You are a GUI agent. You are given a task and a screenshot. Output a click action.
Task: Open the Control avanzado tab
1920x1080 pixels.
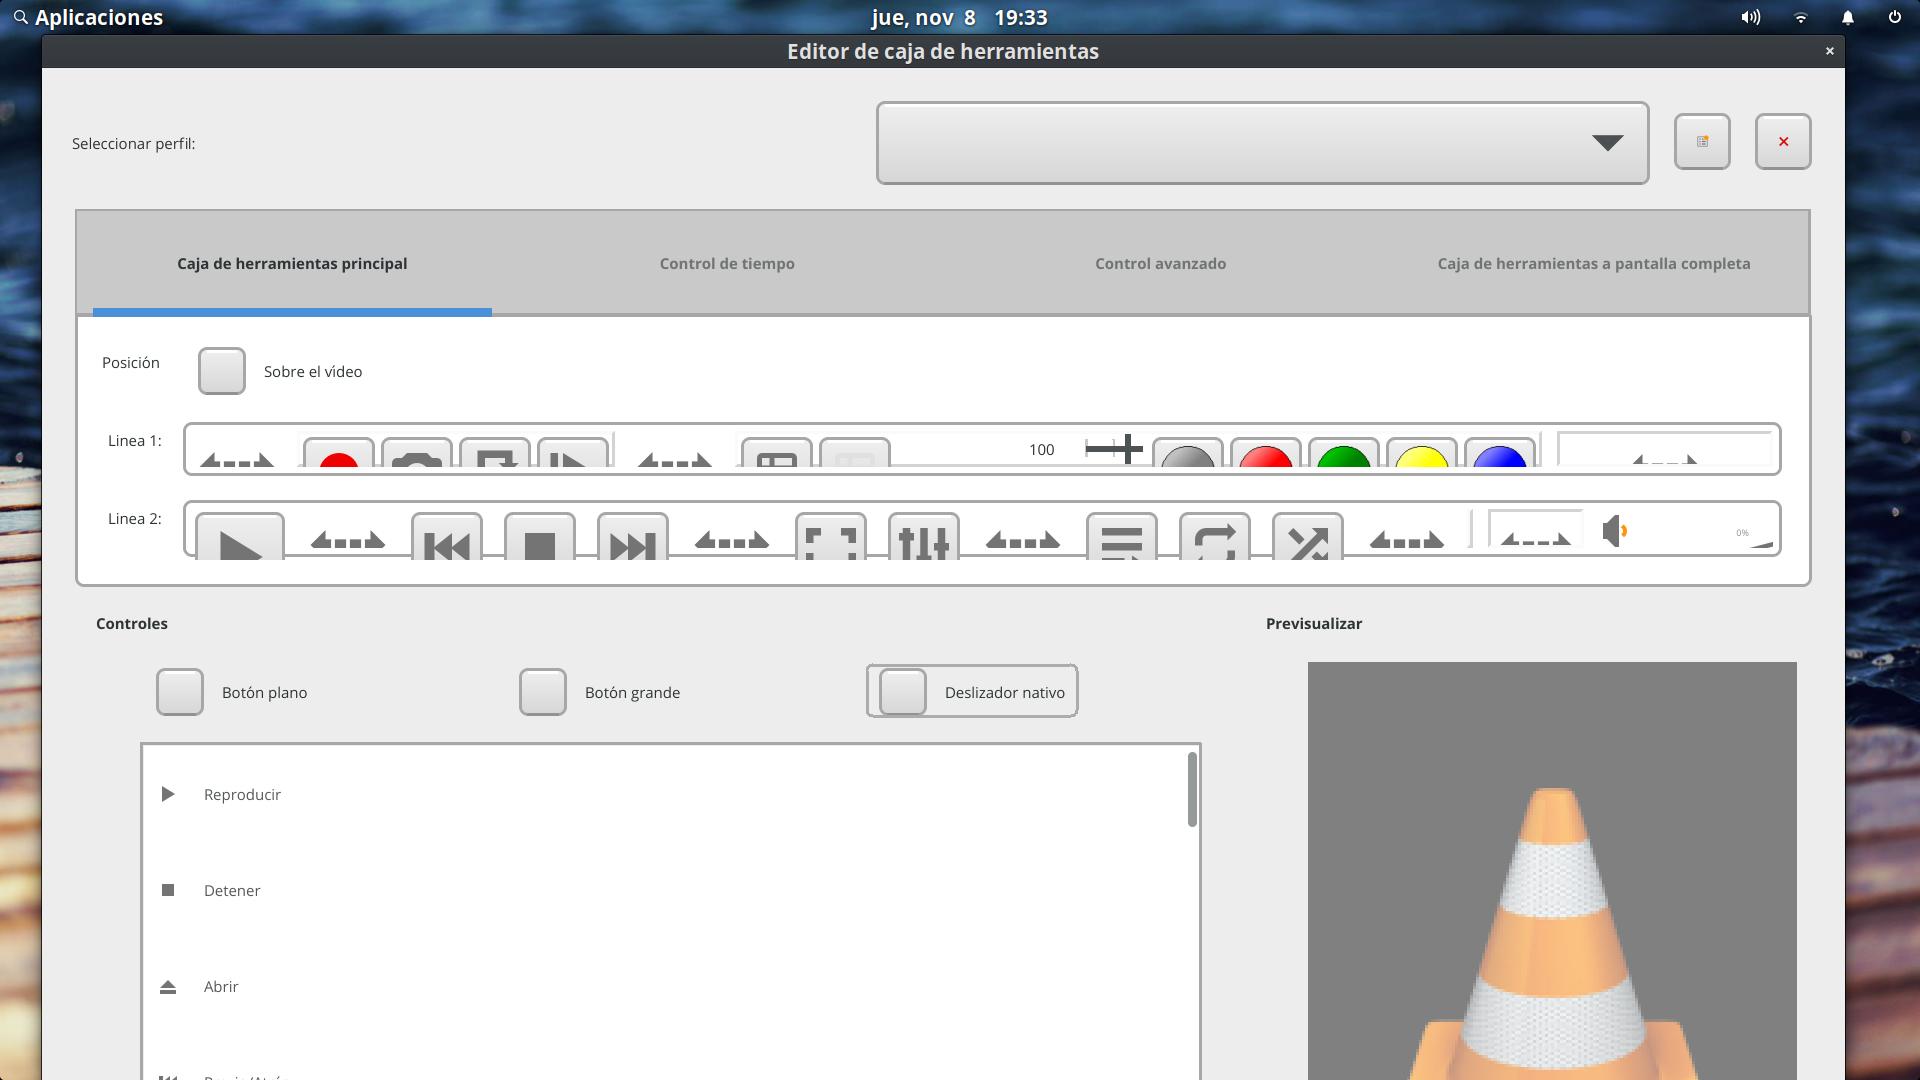click(x=1159, y=263)
